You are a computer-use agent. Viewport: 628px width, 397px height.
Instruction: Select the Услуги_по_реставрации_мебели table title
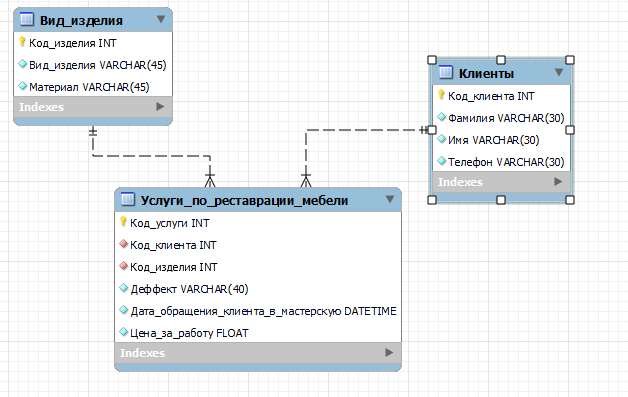(244, 200)
